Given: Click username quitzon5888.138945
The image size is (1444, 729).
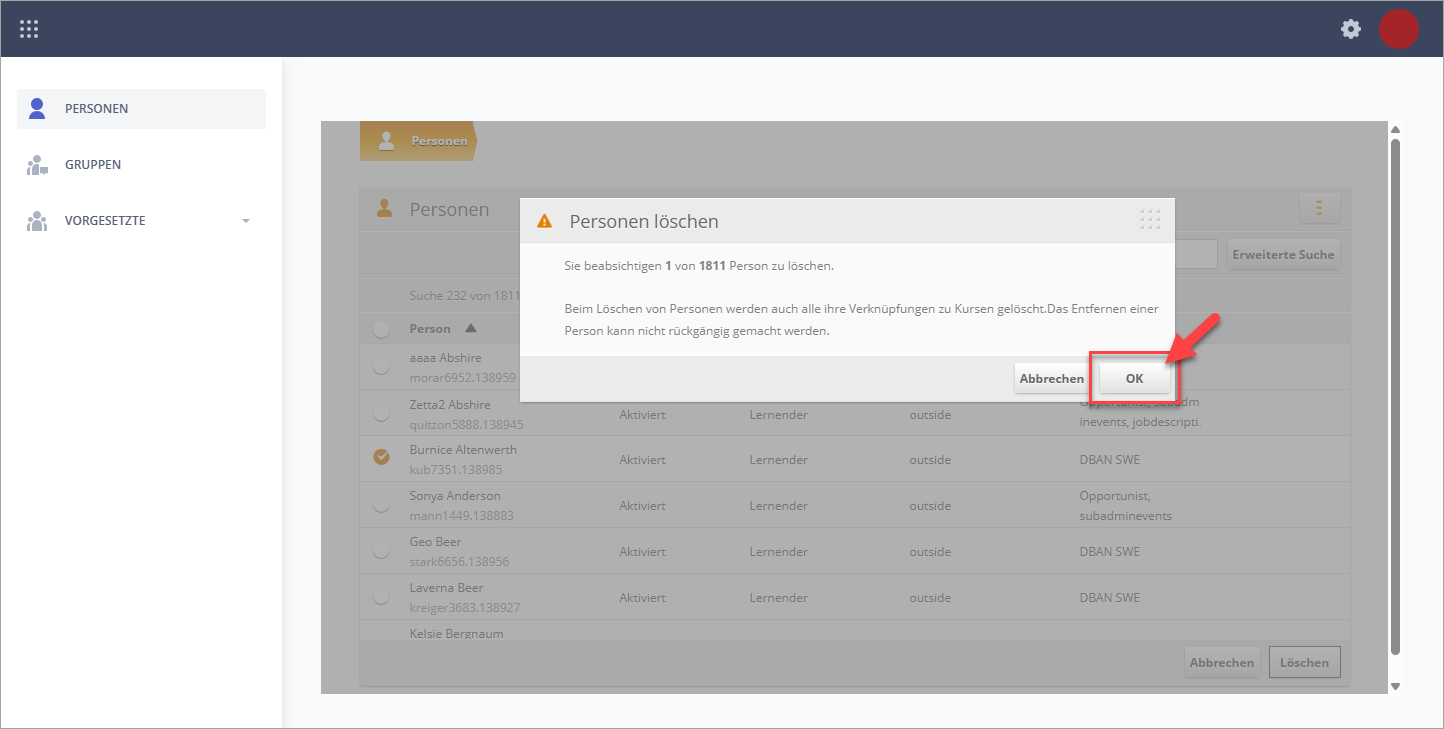Looking at the screenshot, I should [x=467, y=423].
